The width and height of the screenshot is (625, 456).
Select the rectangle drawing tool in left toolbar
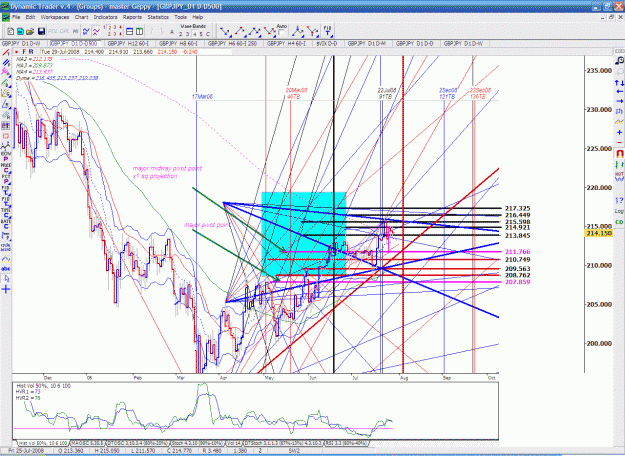tap(6, 136)
